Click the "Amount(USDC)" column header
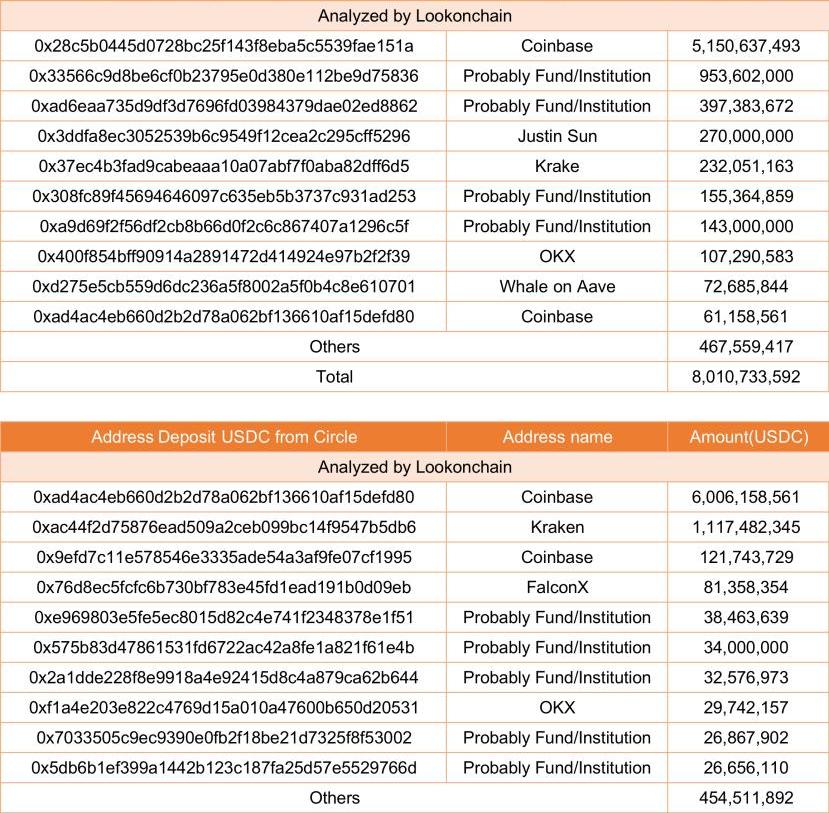829x813 pixels. pyautogui.click(x=748, y=437)
